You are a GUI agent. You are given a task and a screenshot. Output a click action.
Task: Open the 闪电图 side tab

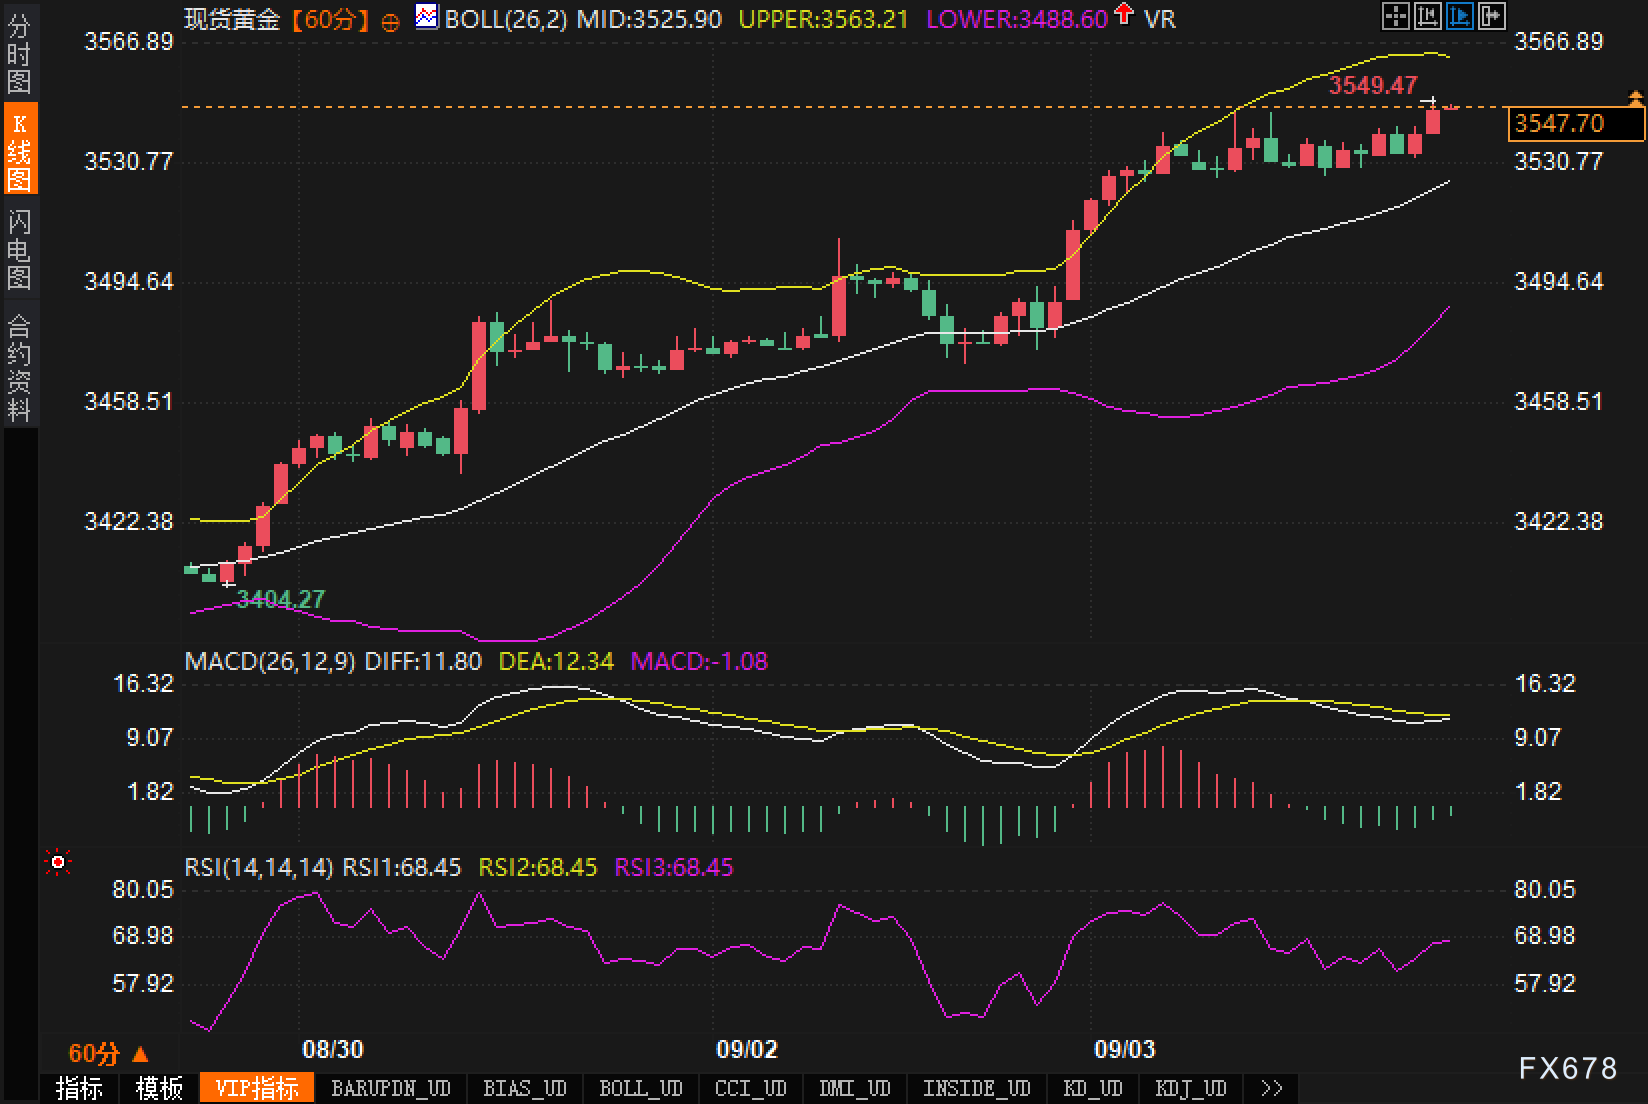(19, 248)
